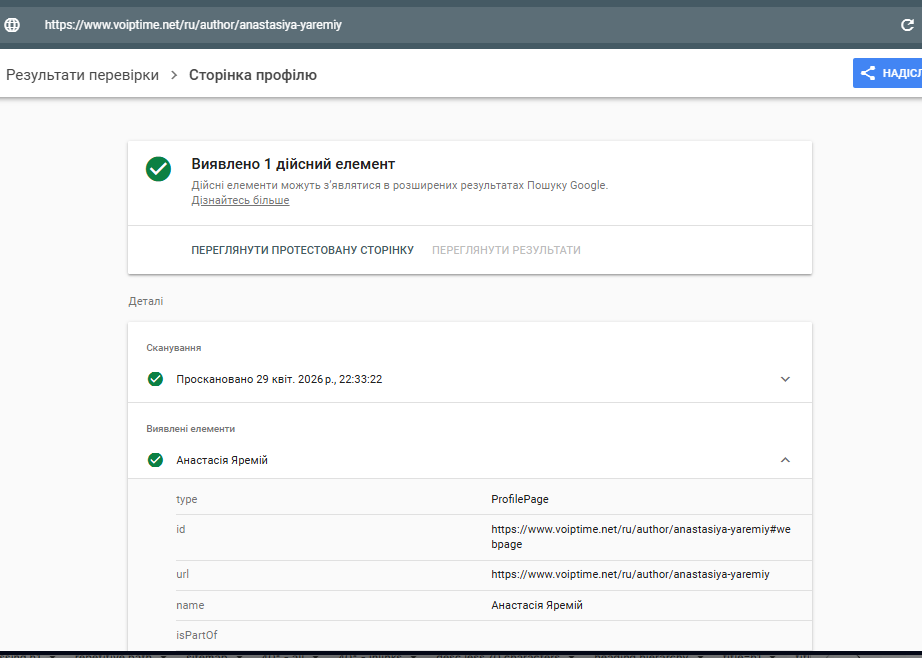Click the breadcrumb arrow before "Сторінка профілю"
The image size is (922, 658).
(174, 75)
